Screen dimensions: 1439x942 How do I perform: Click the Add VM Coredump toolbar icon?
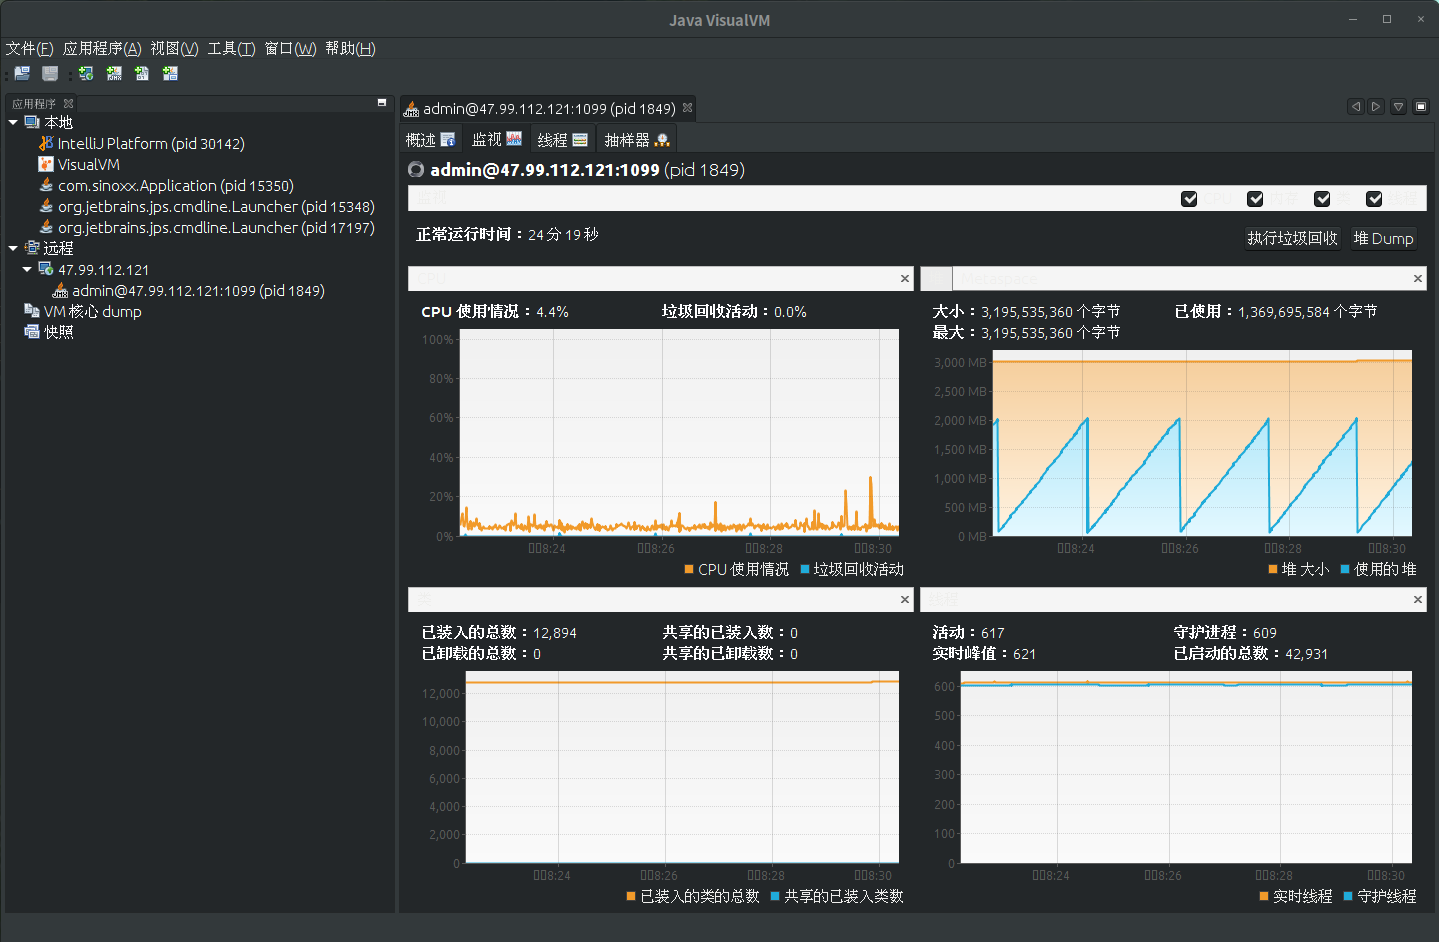142,73
